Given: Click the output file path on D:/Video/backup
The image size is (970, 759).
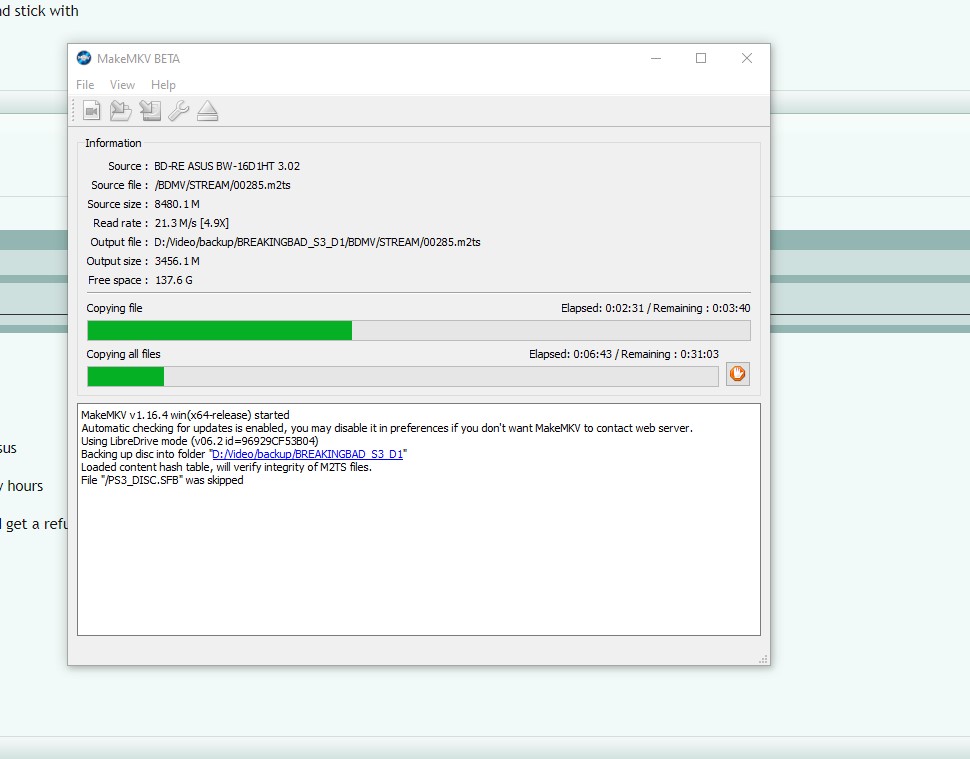Looking at the screenshot, I should click(x=317, y=242).
